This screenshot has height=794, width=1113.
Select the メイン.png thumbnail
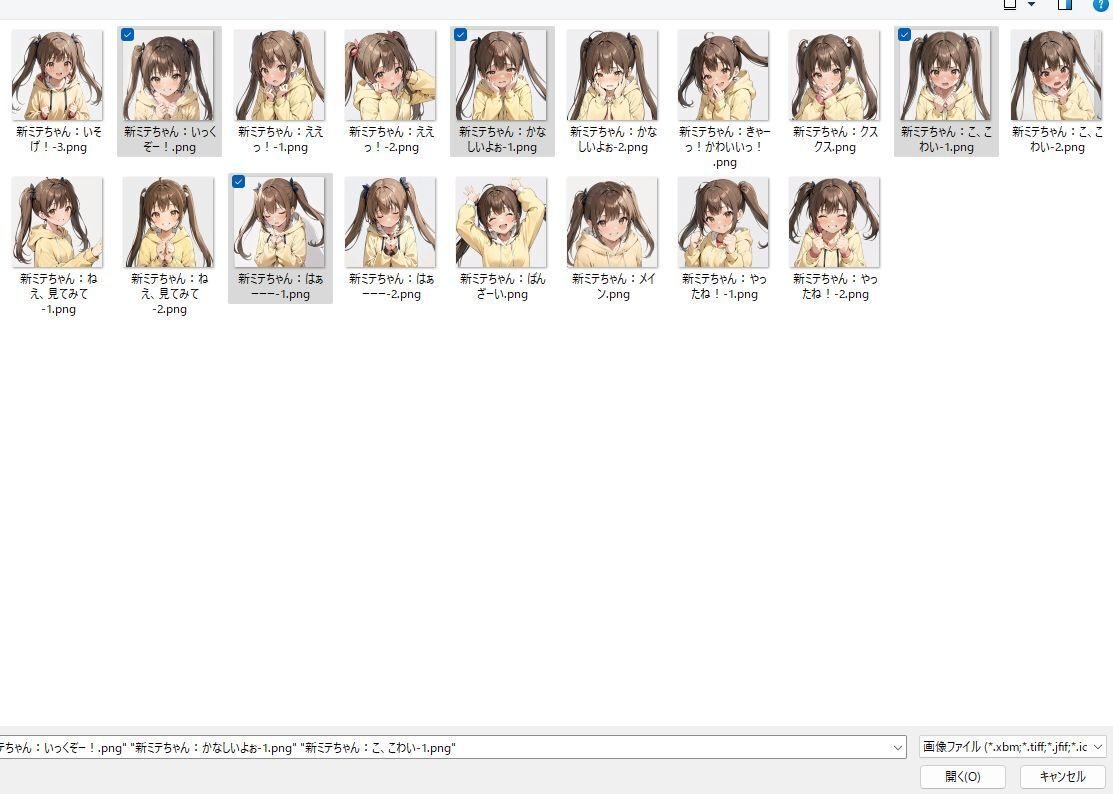click(x=613, y=222)
